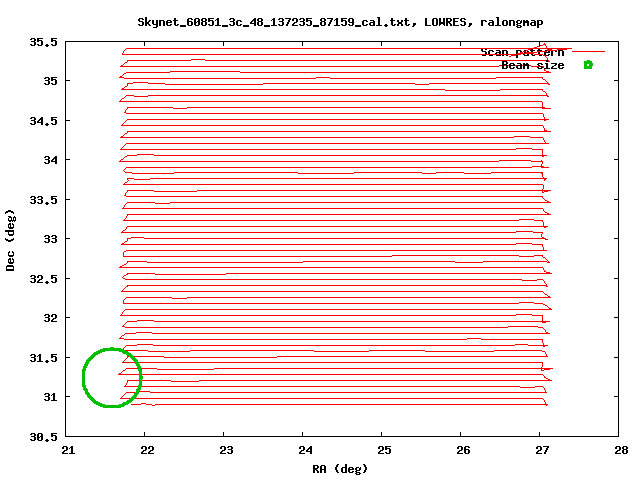Image resolution: width=640 pixels, height=480 pixels.
Task: Click the 'Scan pattern' legend label
Action: tap(522, 52)
